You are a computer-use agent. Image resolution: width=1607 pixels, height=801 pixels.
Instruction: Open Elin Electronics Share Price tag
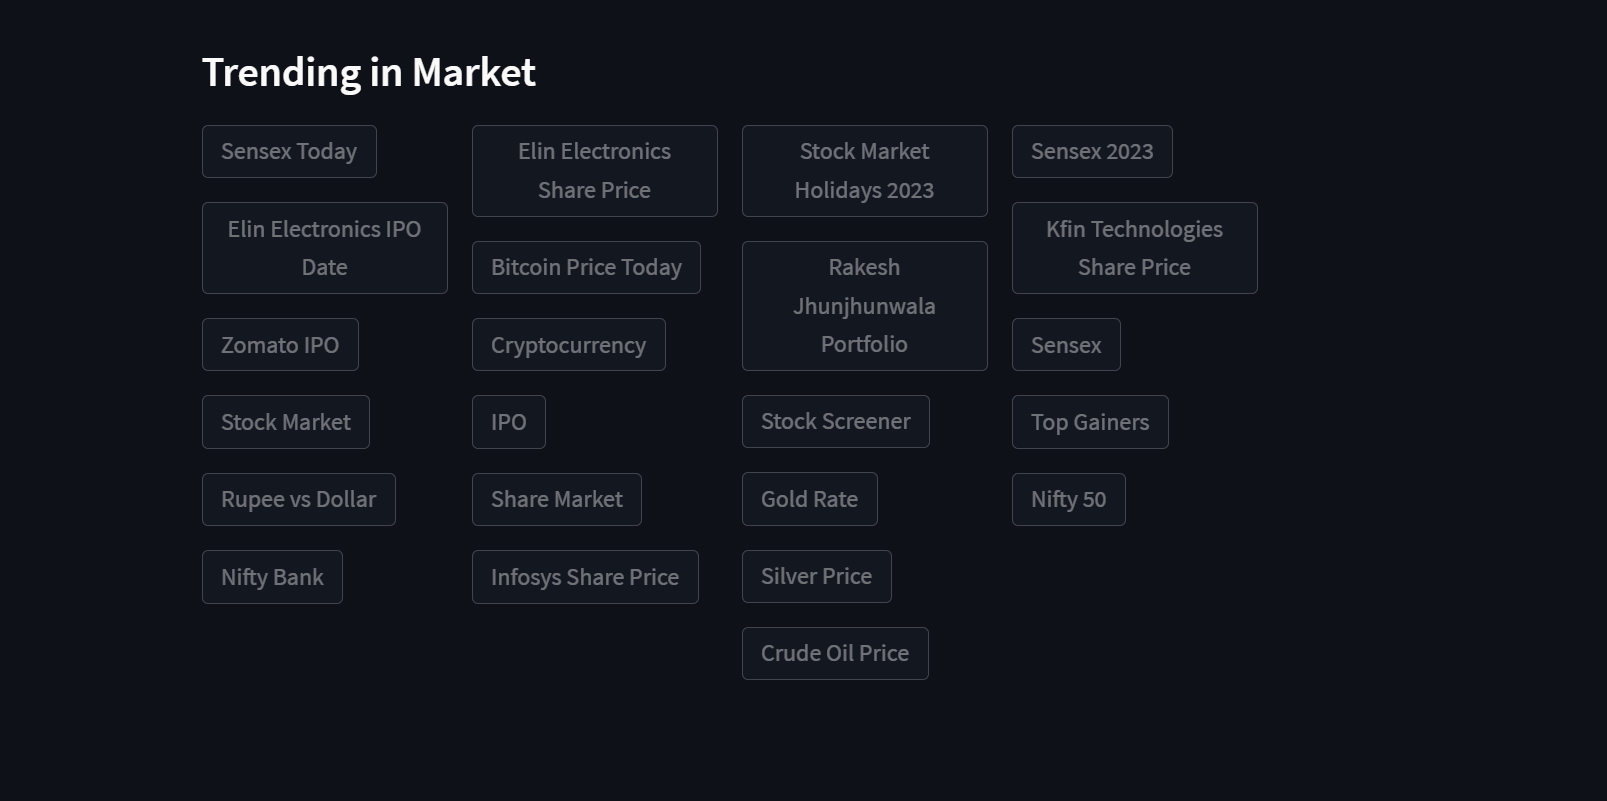[594, 171]
